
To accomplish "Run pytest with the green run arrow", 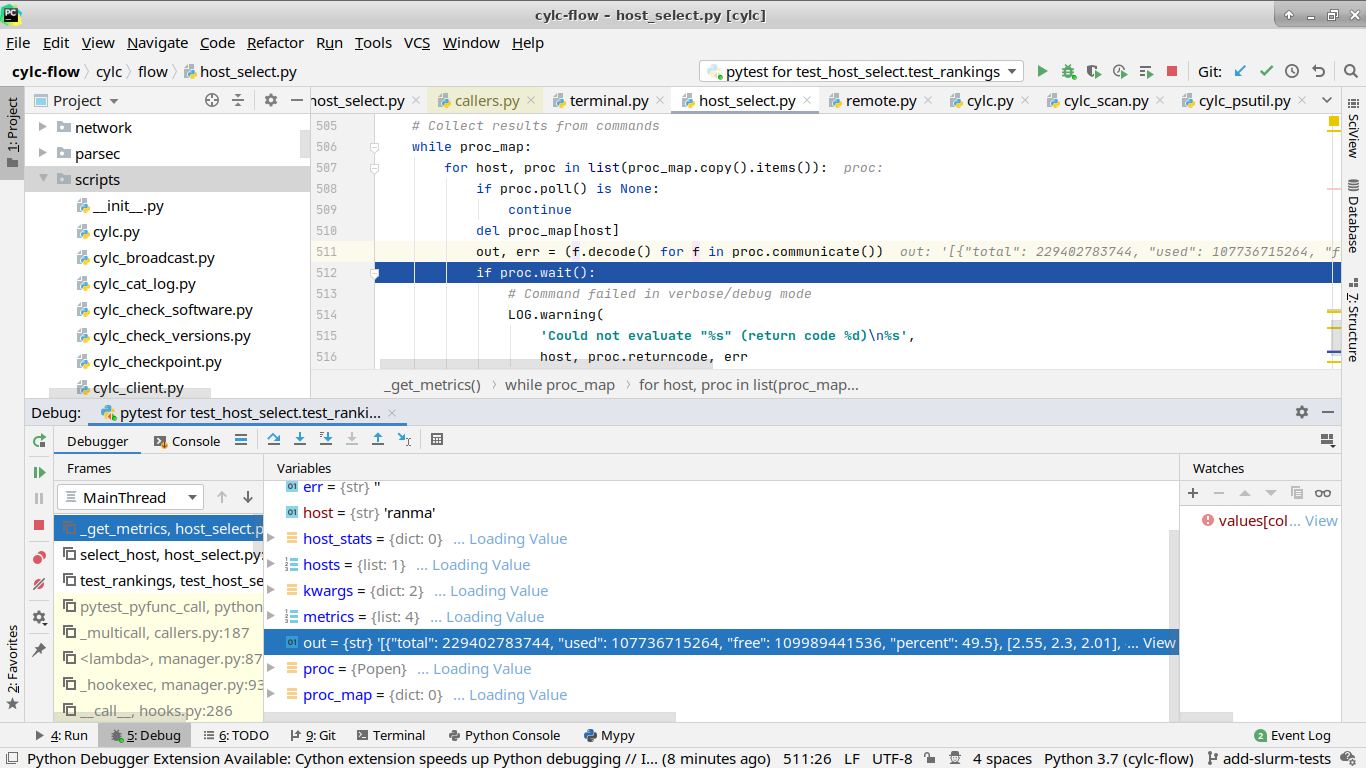I will [1042, 72].
